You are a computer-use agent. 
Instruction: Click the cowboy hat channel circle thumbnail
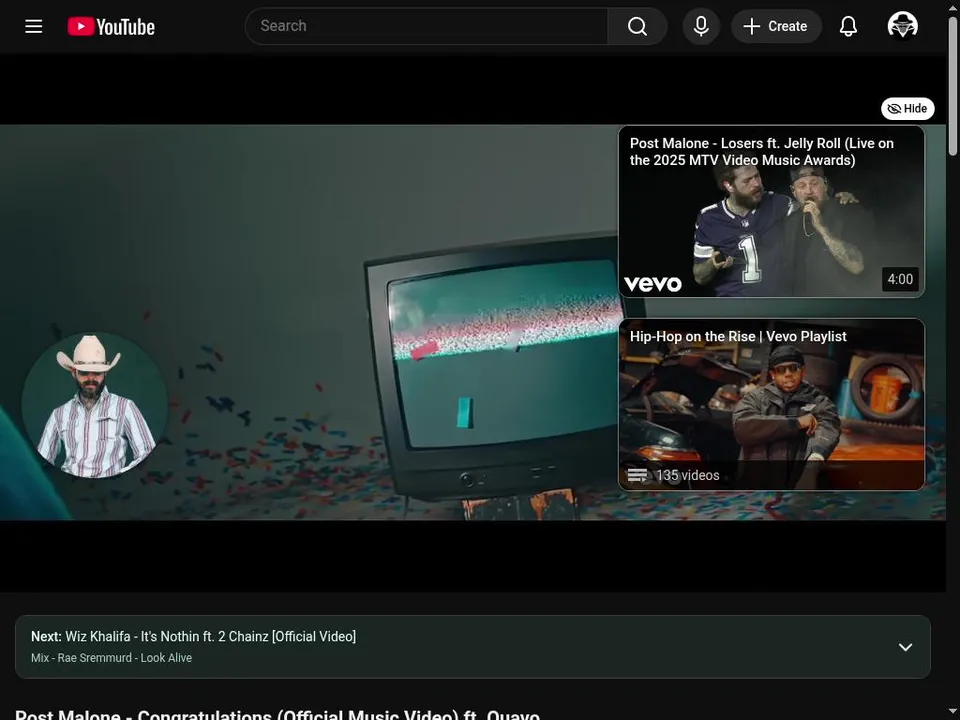[x=95, y=405]
